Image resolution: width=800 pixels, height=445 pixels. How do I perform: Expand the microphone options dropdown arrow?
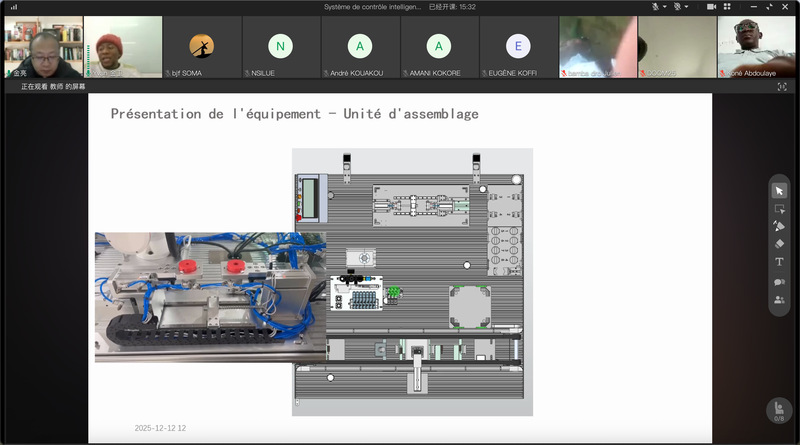[665, 7]
